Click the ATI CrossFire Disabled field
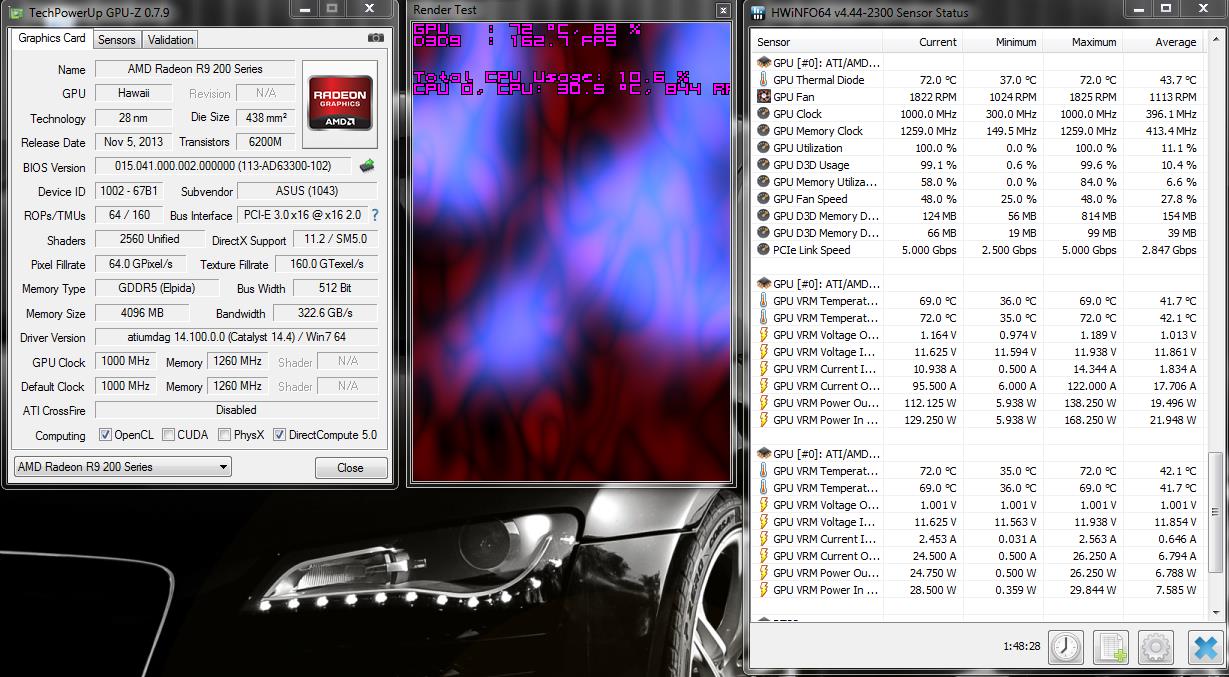Screen dimensions: 1229x677 (237, 410)
